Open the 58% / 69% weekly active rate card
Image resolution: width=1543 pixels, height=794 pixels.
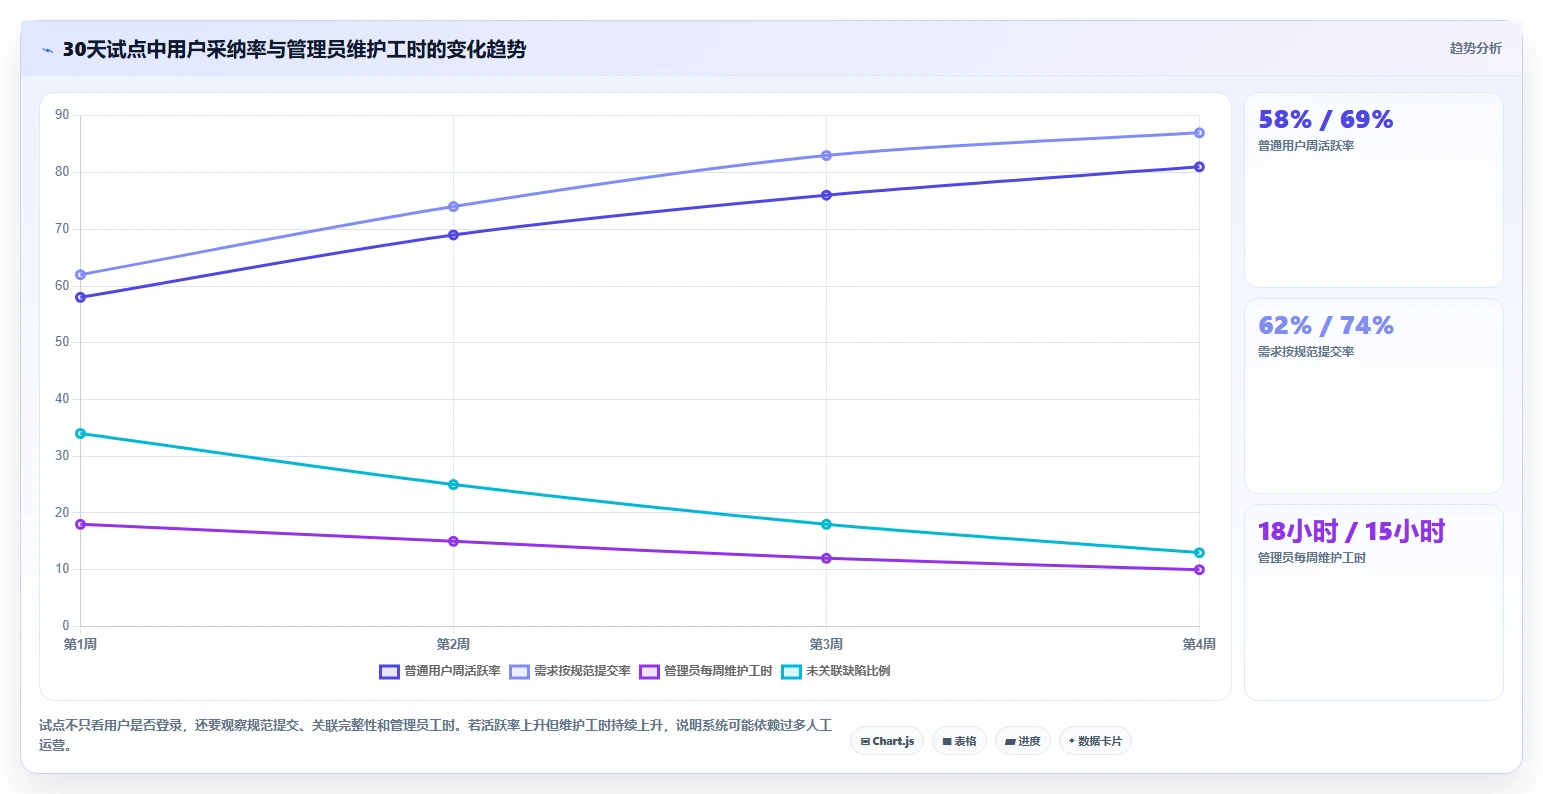pyautogui.click(x=1373, y=190)
